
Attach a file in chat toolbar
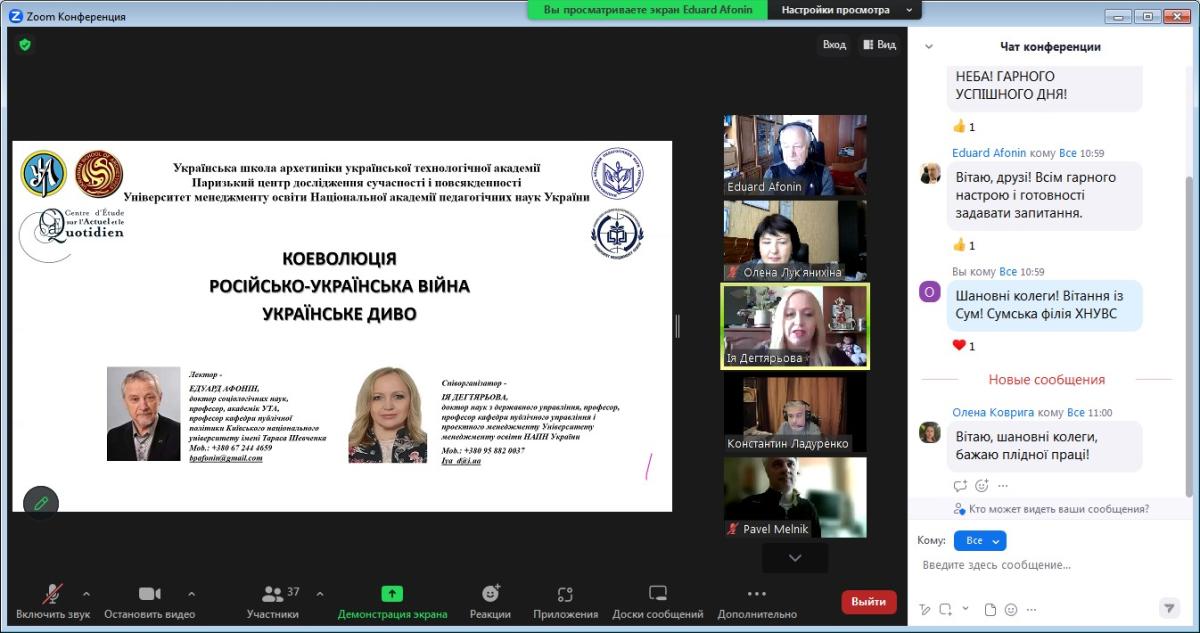point(990,609)
